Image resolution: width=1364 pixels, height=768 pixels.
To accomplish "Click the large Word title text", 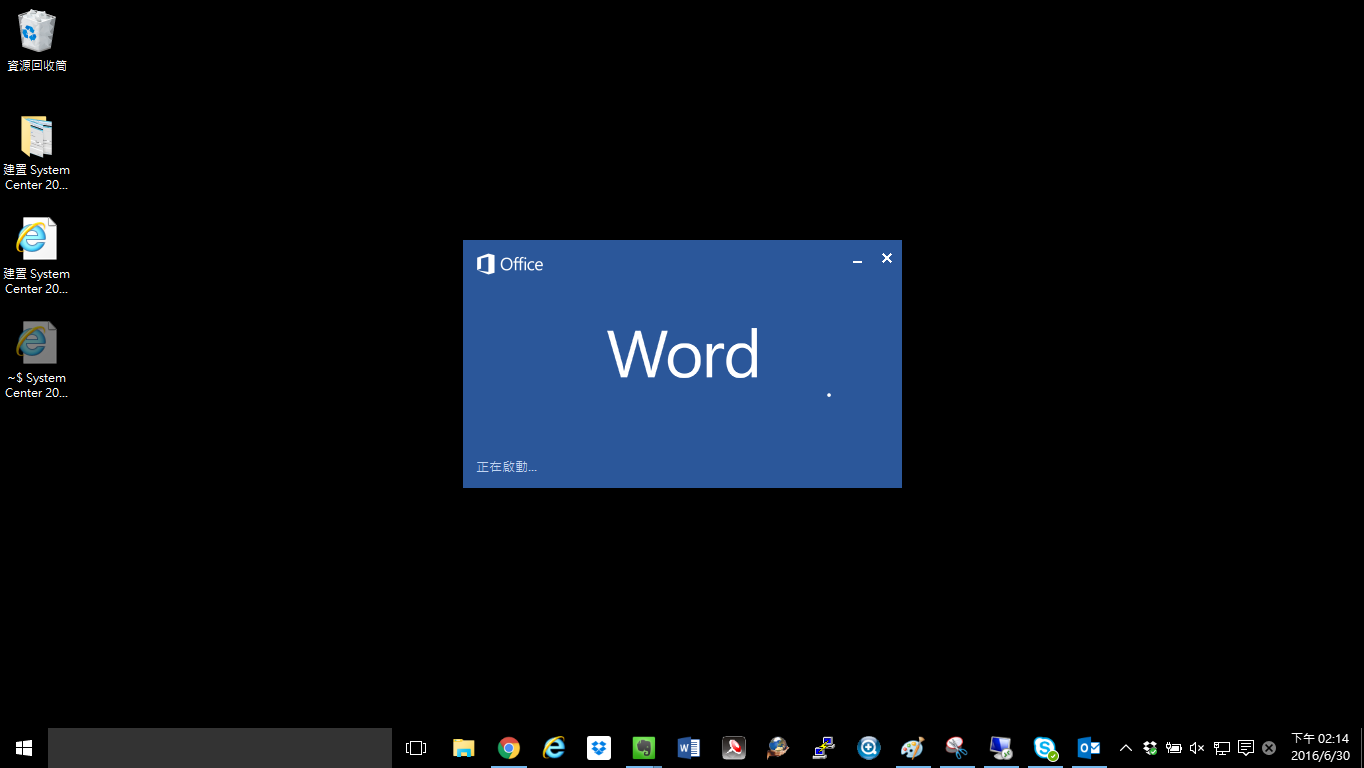I will 683,354.
